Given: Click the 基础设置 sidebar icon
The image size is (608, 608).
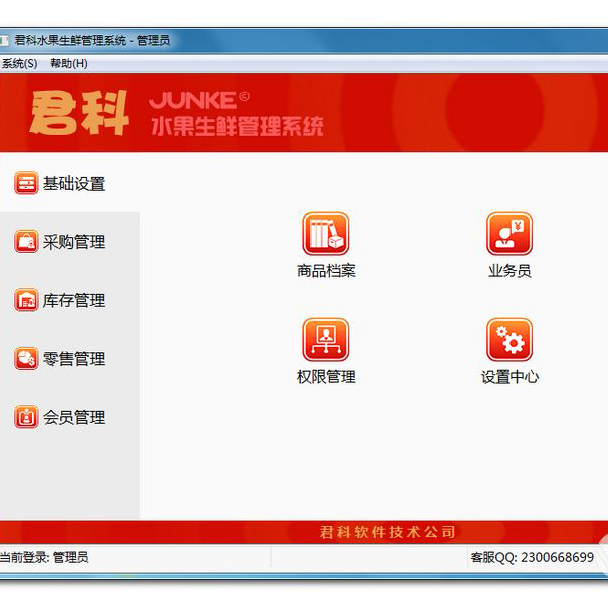Looking at the screenshot, I should tap(26, 183).
